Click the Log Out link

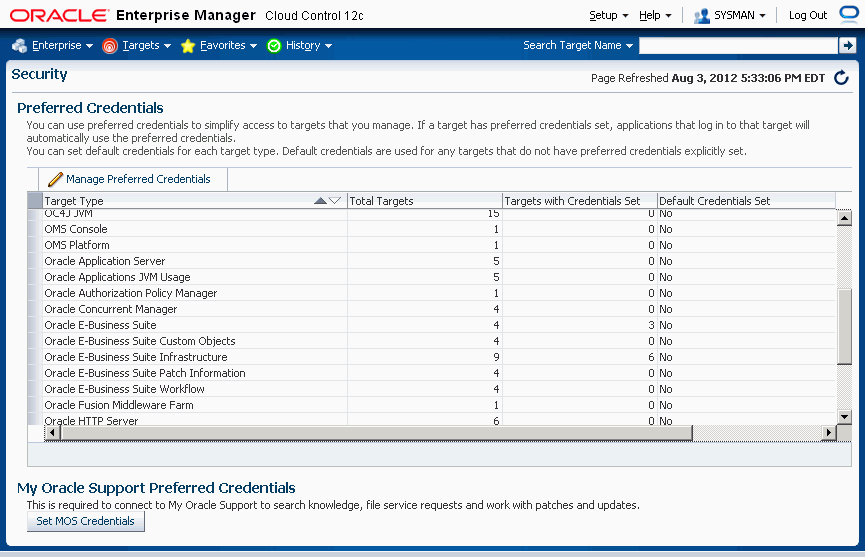(808, 15)
